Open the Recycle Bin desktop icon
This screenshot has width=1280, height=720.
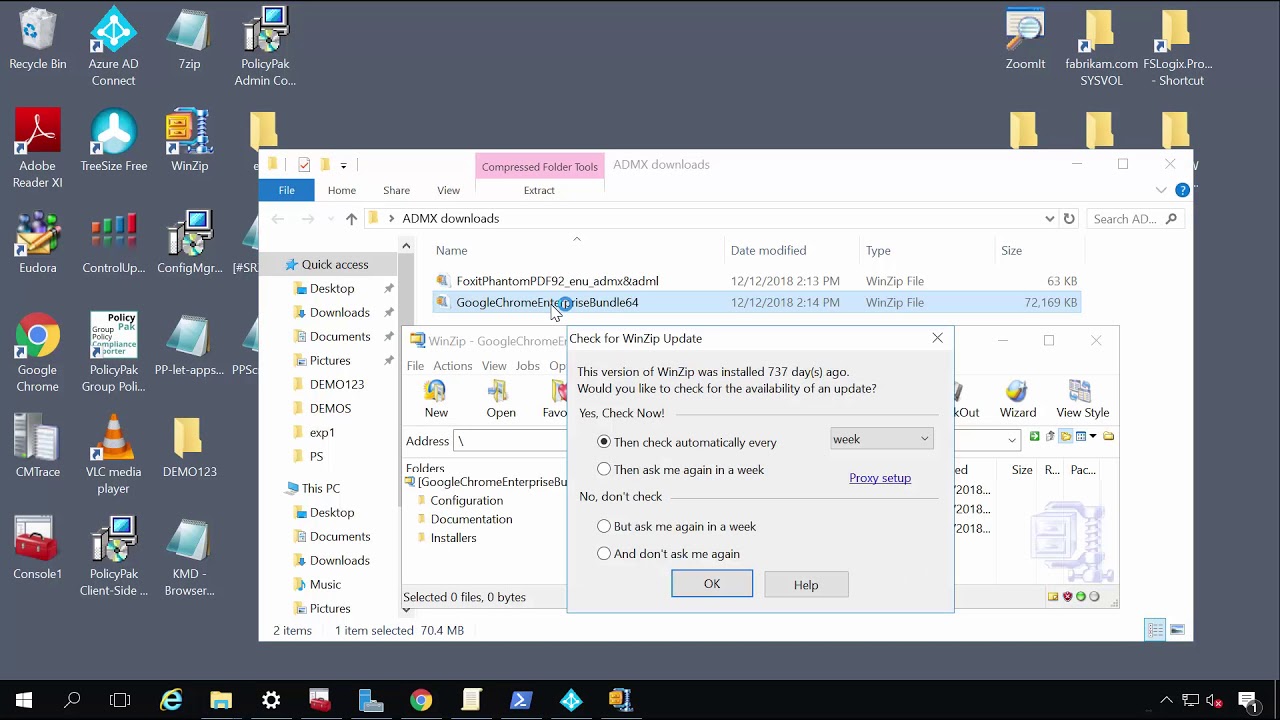click(x=38, y=40)
